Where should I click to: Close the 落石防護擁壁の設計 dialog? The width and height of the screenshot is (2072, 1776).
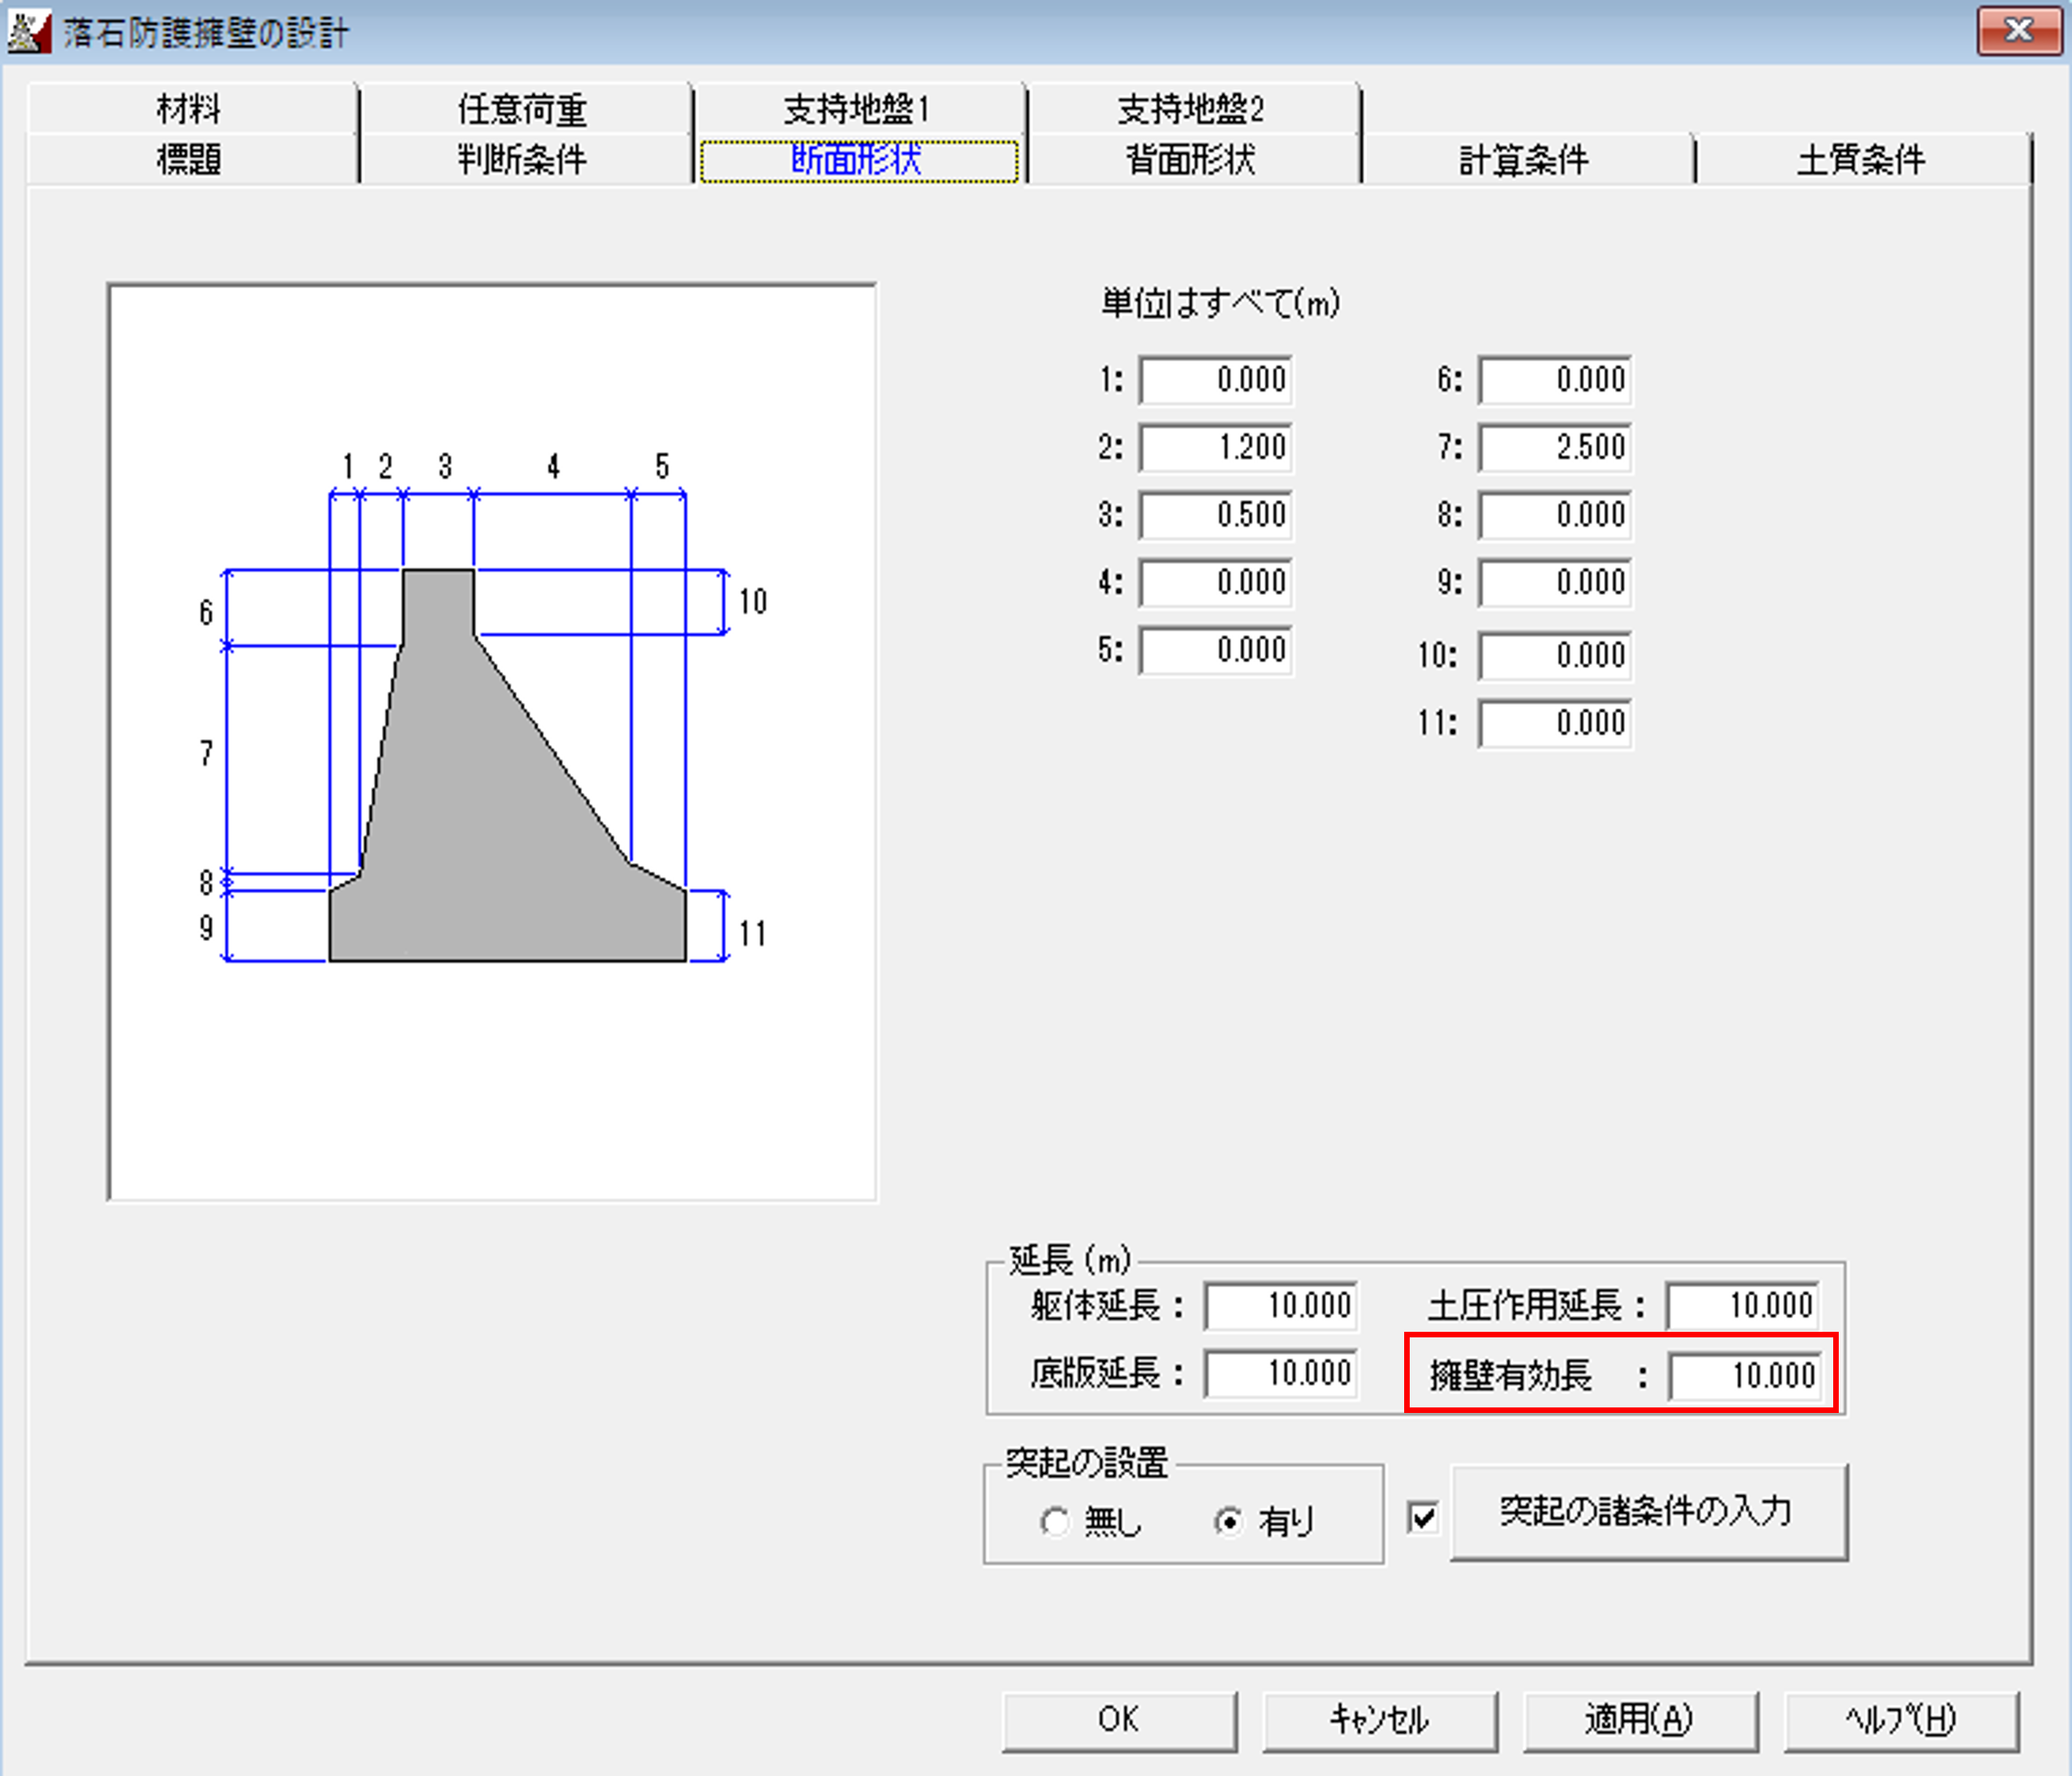pyautogui.click(x=2018, y=32)
